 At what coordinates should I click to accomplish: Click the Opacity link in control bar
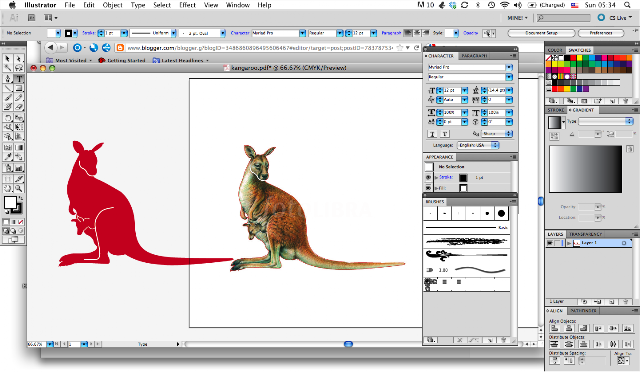click(470, 33)
